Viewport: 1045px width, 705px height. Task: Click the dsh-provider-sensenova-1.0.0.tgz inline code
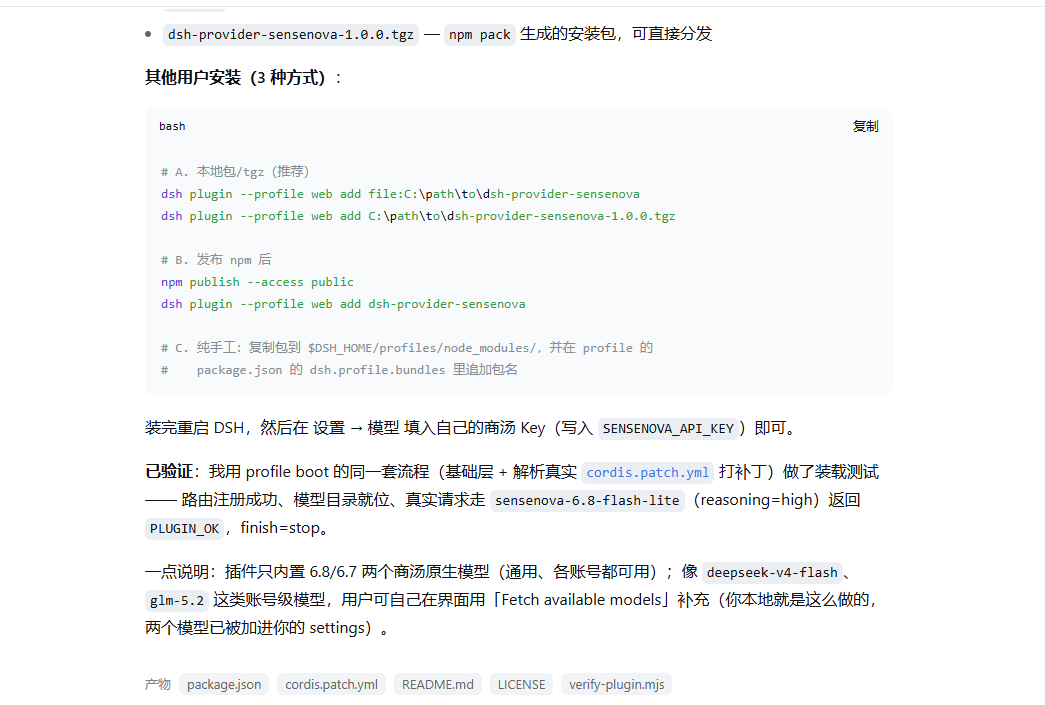(291, 35)
